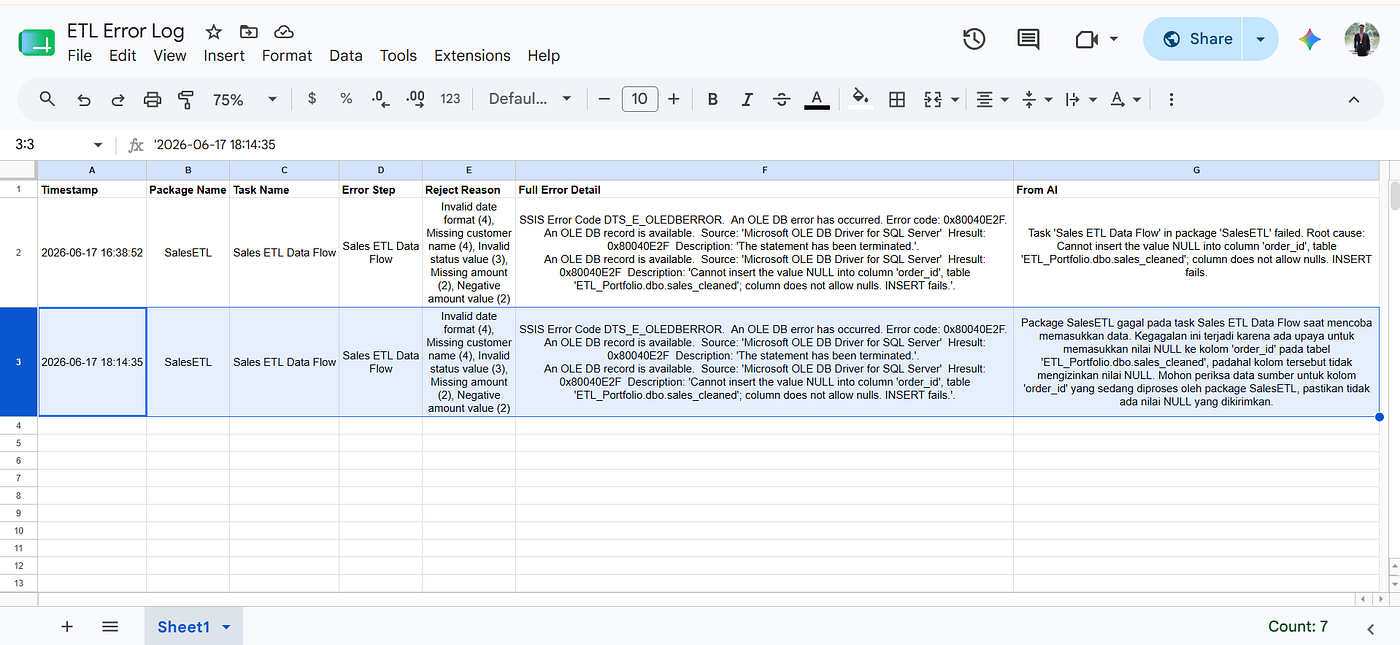Open Edit menu

[123, 56]
